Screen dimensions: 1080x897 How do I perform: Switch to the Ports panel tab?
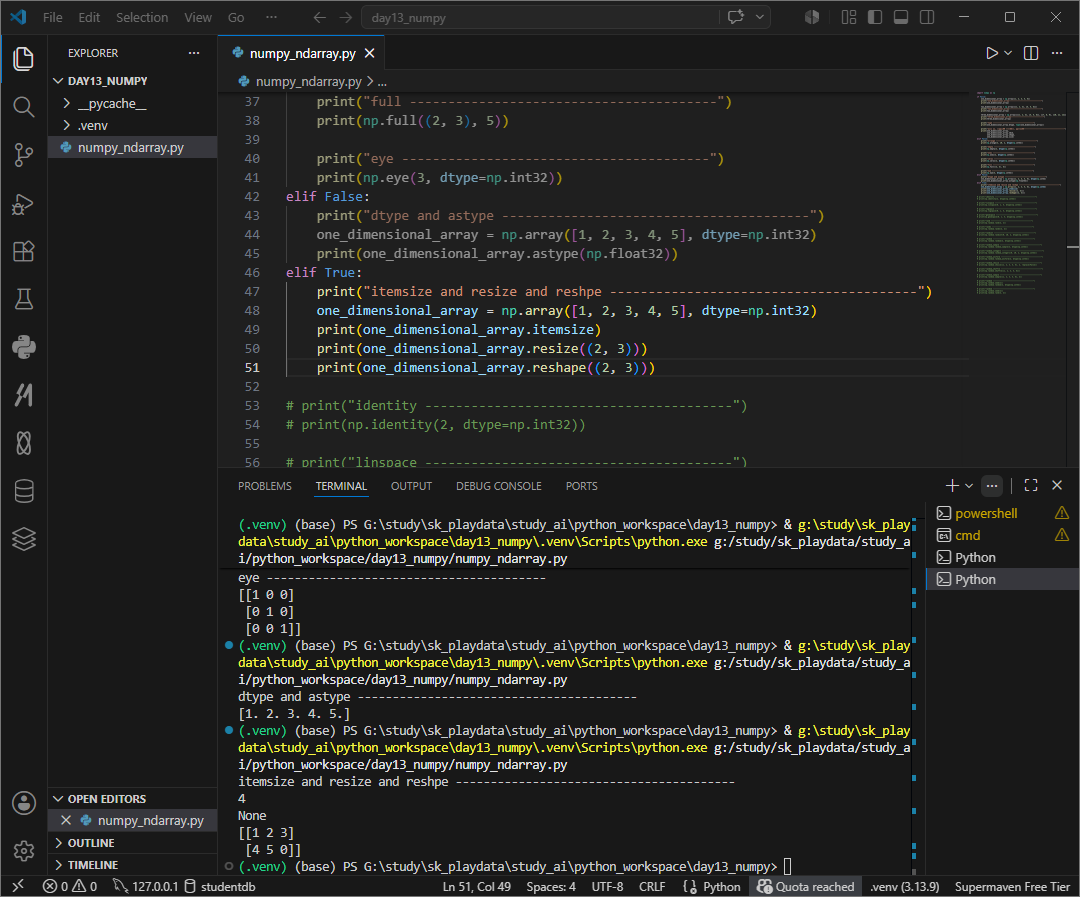pyautogui.click(x=581, y=486)
